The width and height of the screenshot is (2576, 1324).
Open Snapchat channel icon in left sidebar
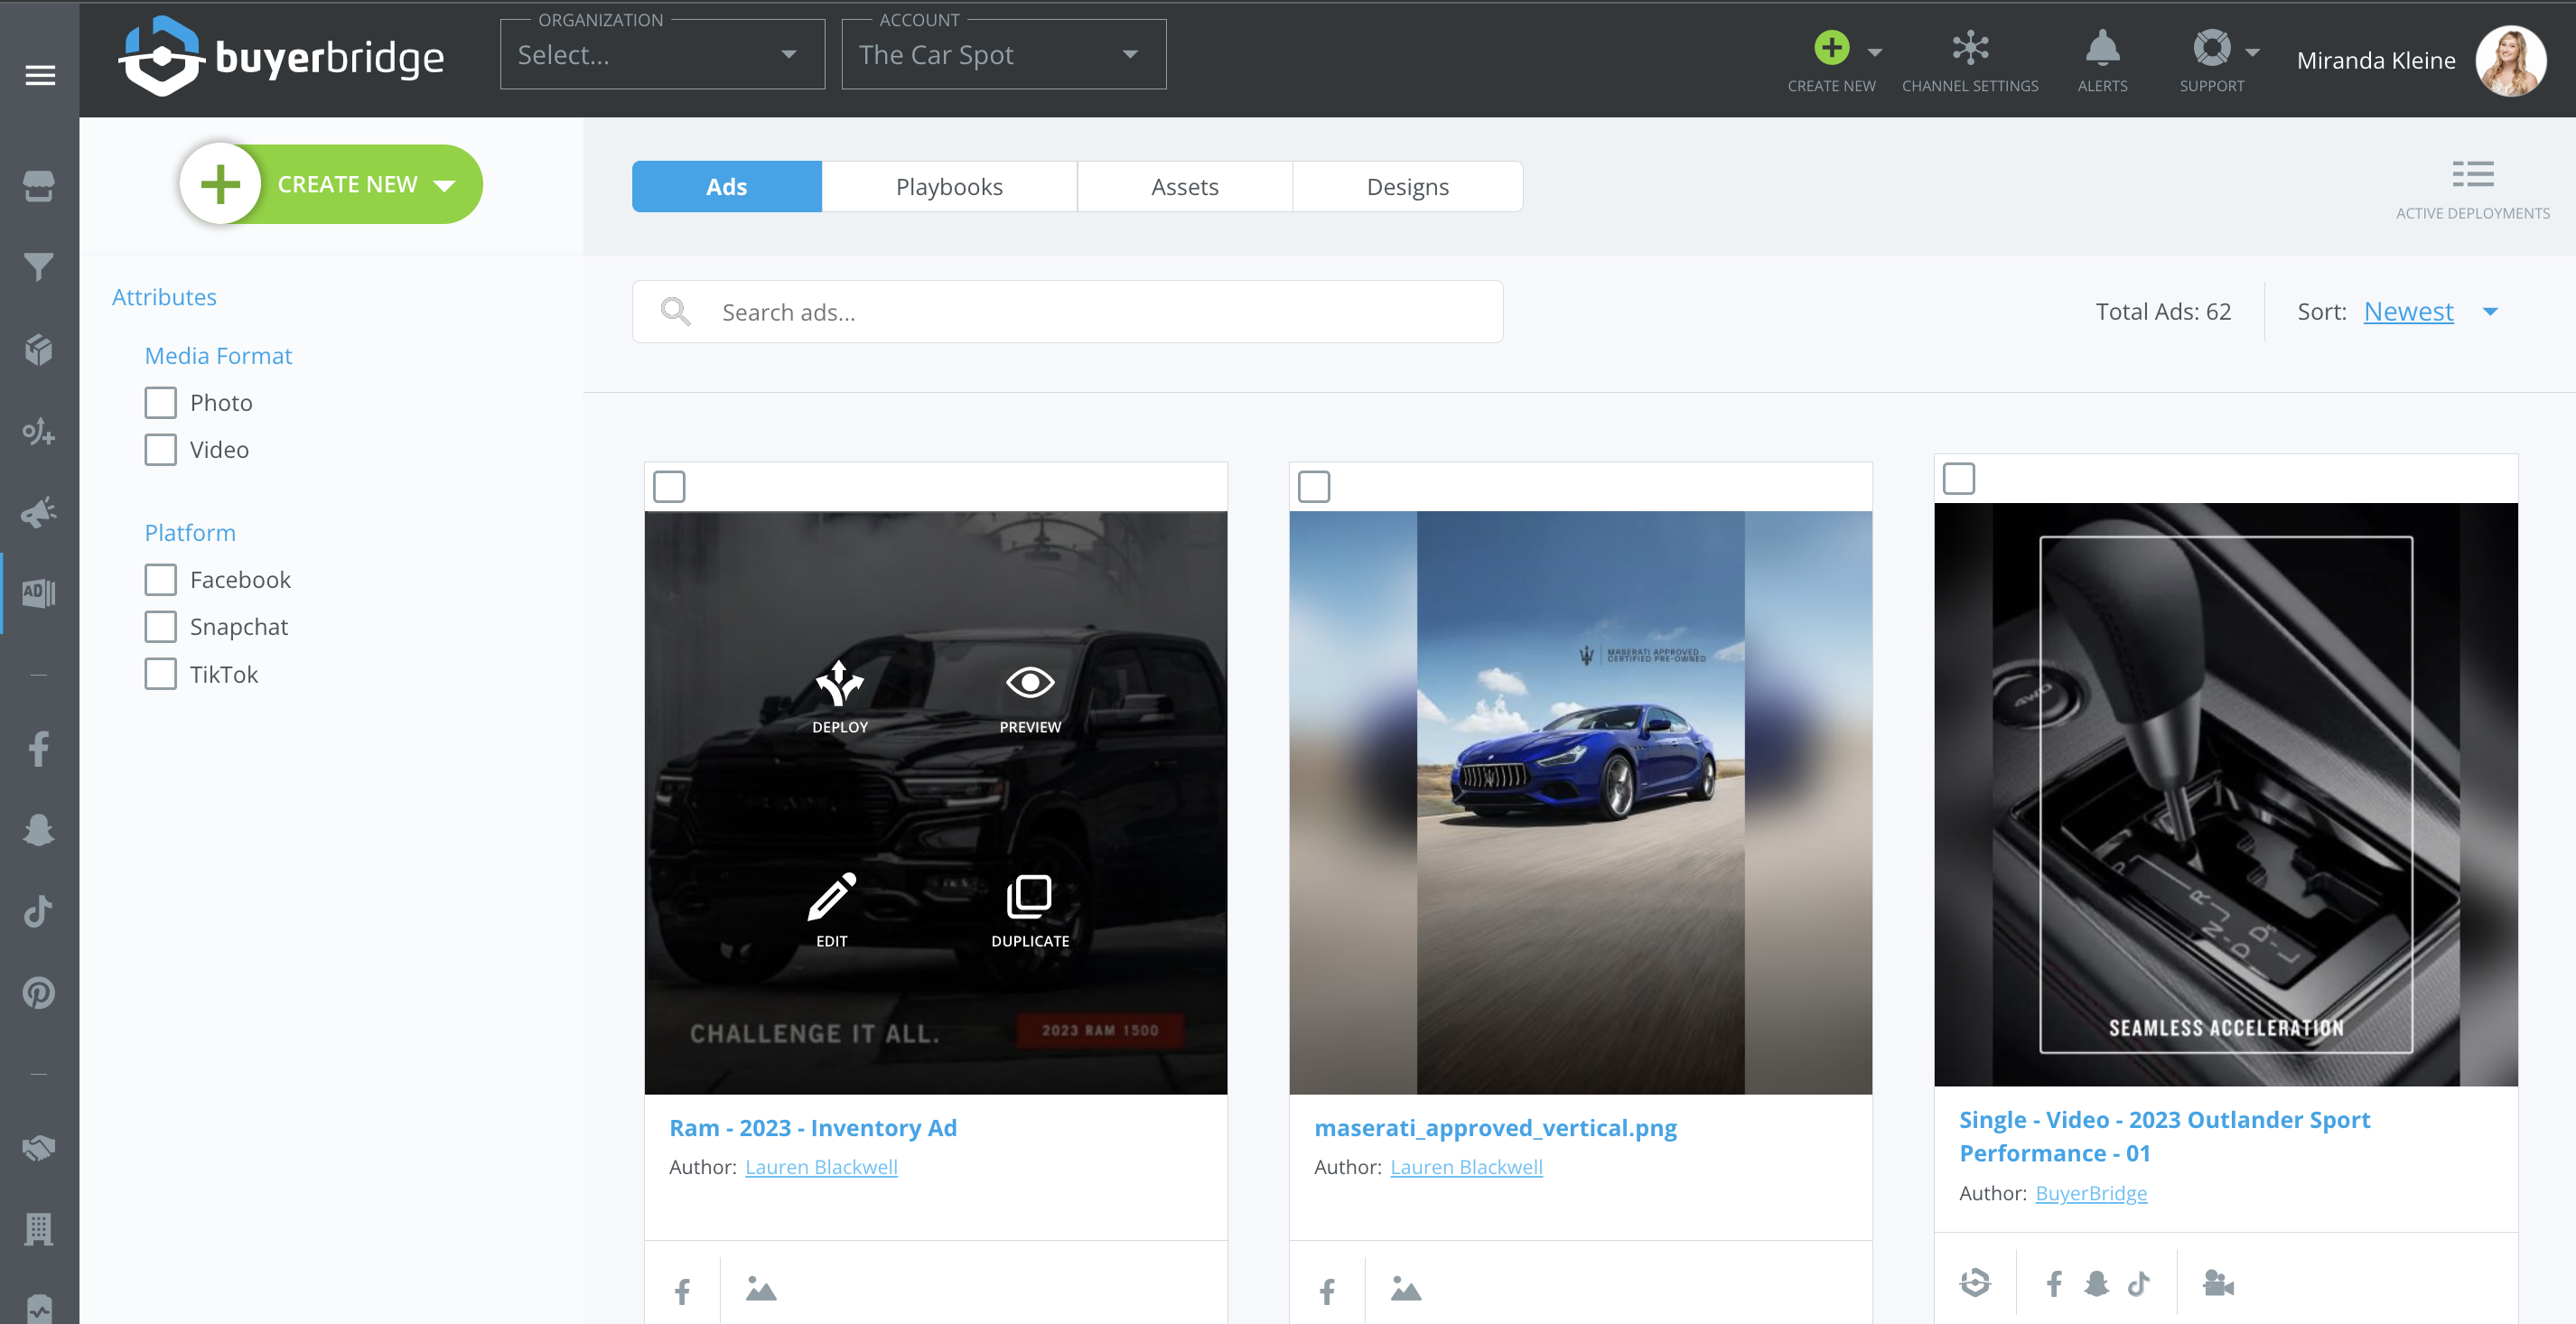[39, 830]
